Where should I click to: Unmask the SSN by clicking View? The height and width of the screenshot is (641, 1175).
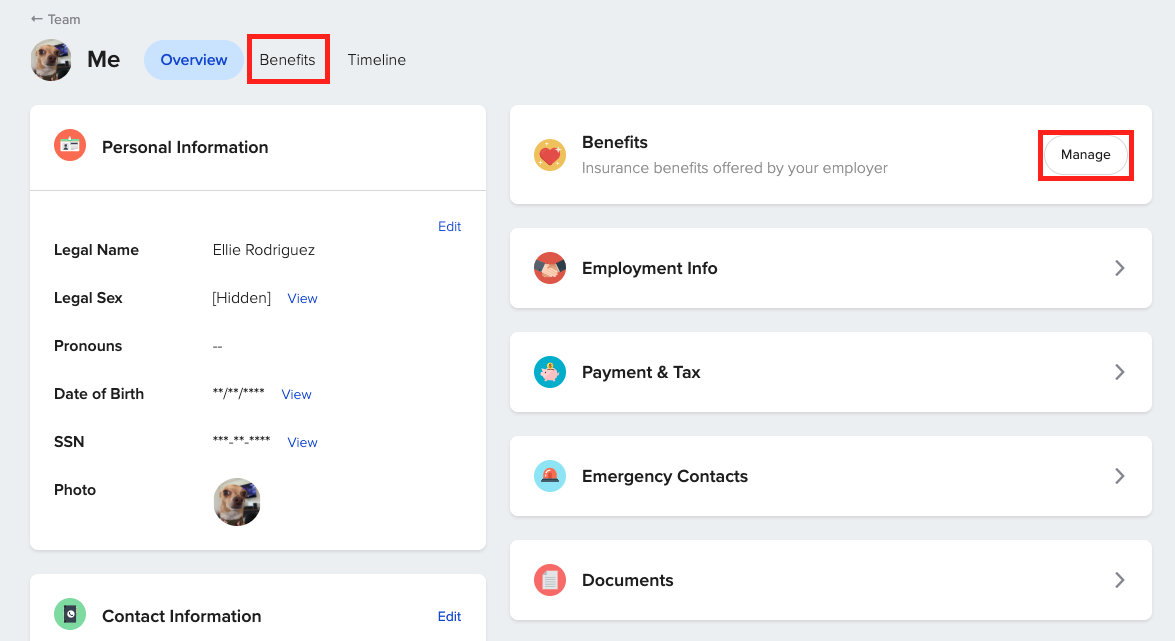[x=302, y=442]
